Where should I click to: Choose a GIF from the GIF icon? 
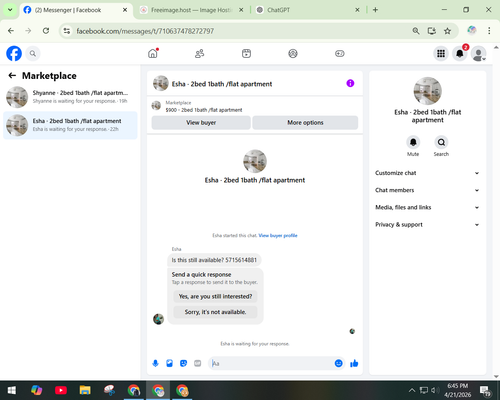pos(197,363)
